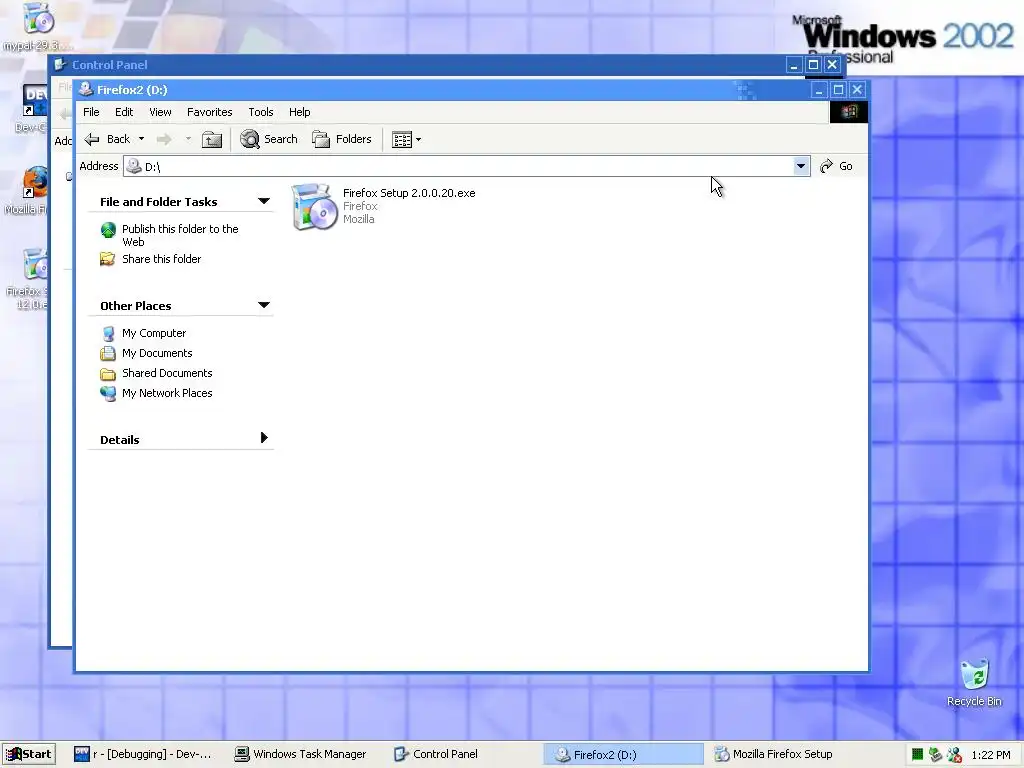Select the Firefox Setup 2.0.0.20.exe installer icon
This screenshot has width=1024, height=768.
[x=314, y=206]
